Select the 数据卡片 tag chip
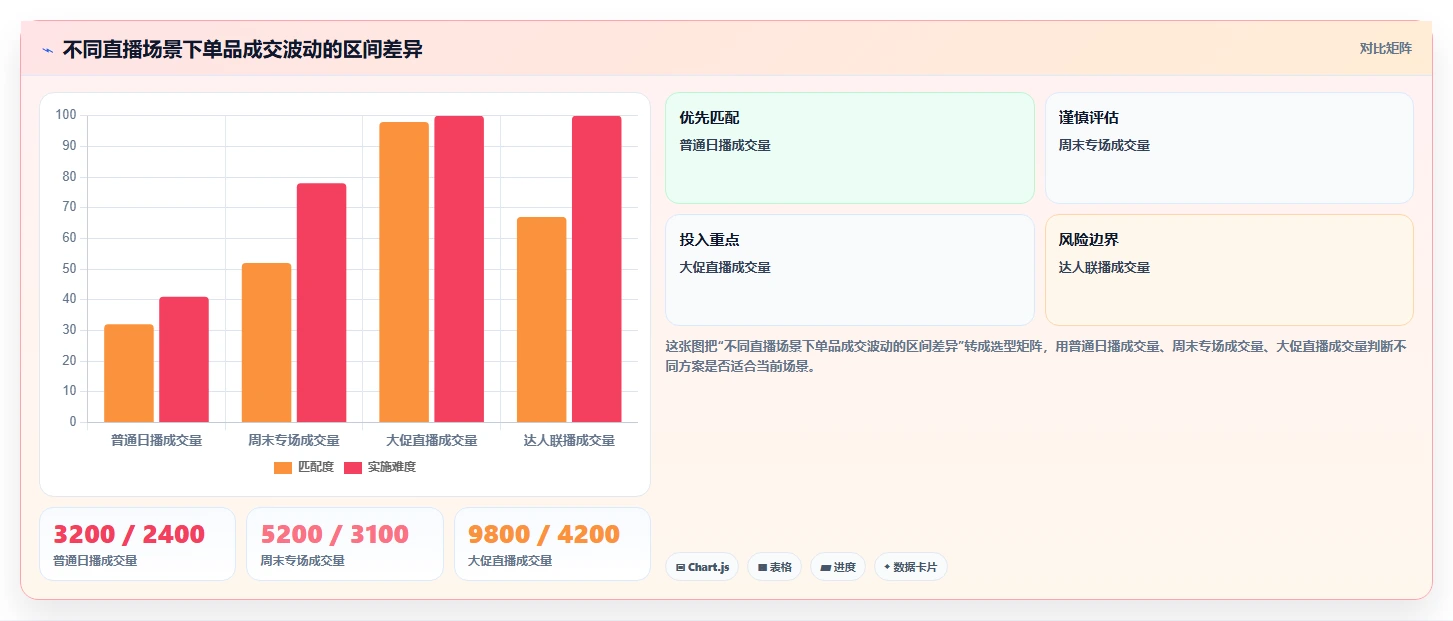 pos(910,567)
